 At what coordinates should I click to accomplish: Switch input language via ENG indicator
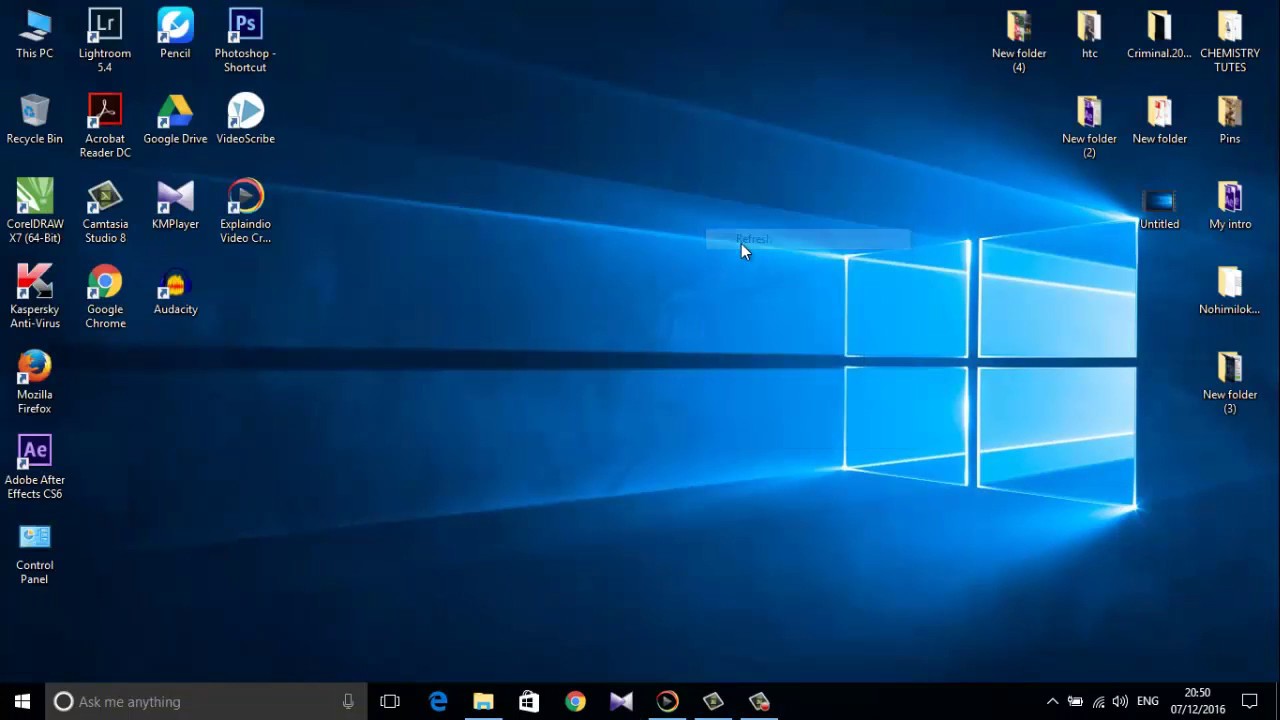point(1148,701)
